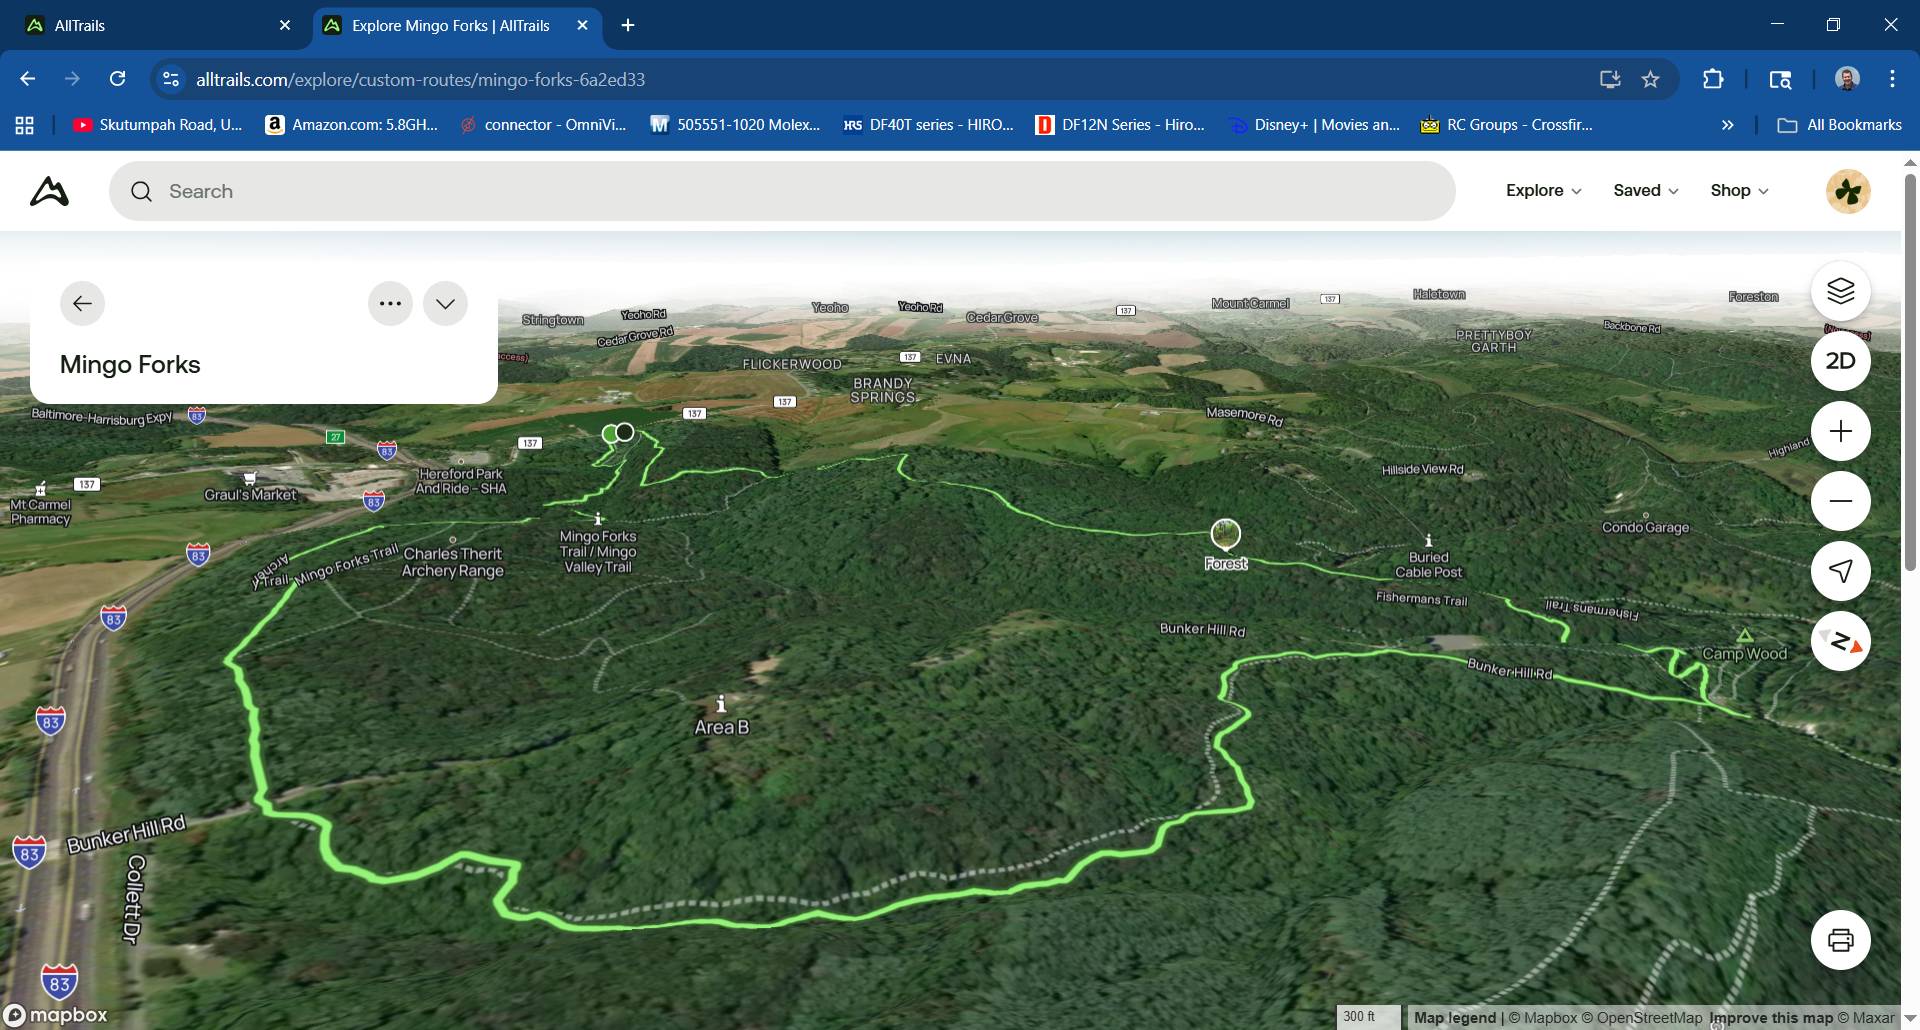Switch map to 2D view

tap(1840, 361)
